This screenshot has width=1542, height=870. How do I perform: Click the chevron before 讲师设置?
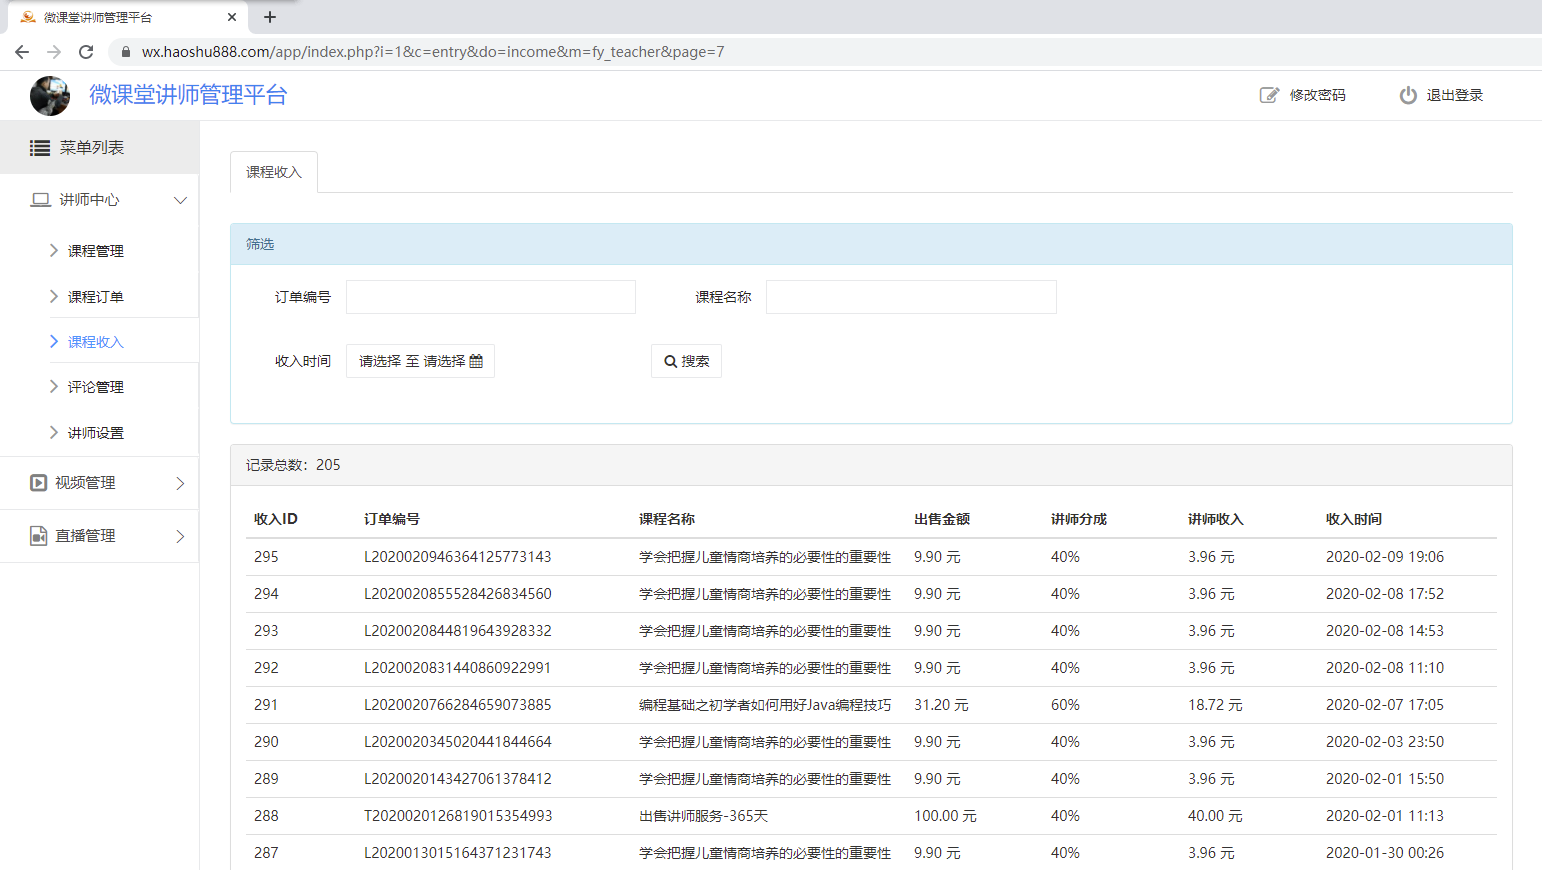coord(54,432)
